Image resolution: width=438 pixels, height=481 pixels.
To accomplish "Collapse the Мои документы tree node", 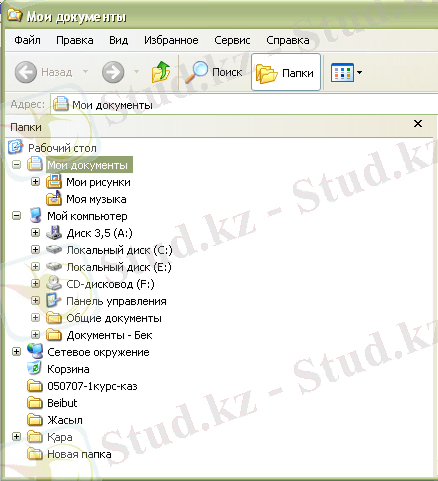I will (16, 165).
